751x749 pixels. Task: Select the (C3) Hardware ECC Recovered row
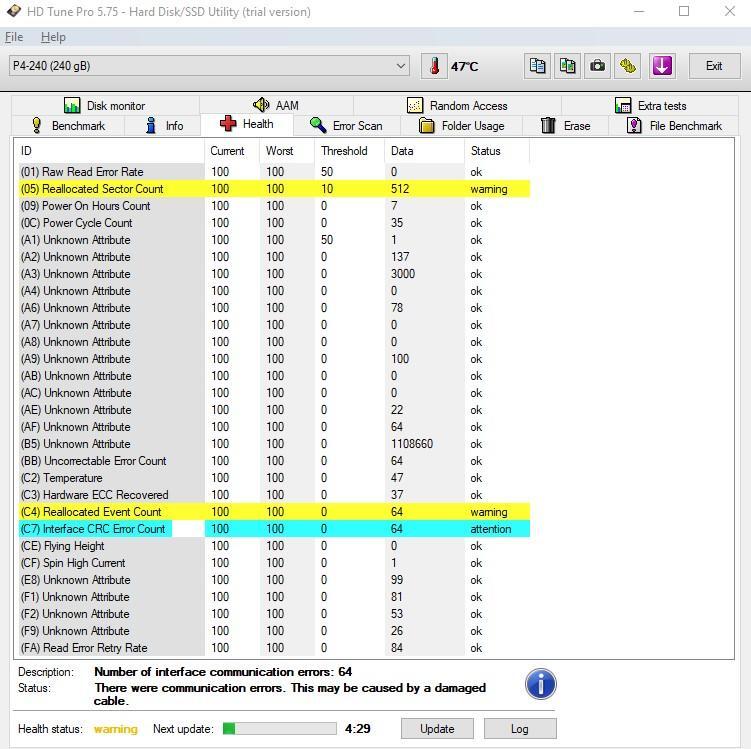coord(274,495)
